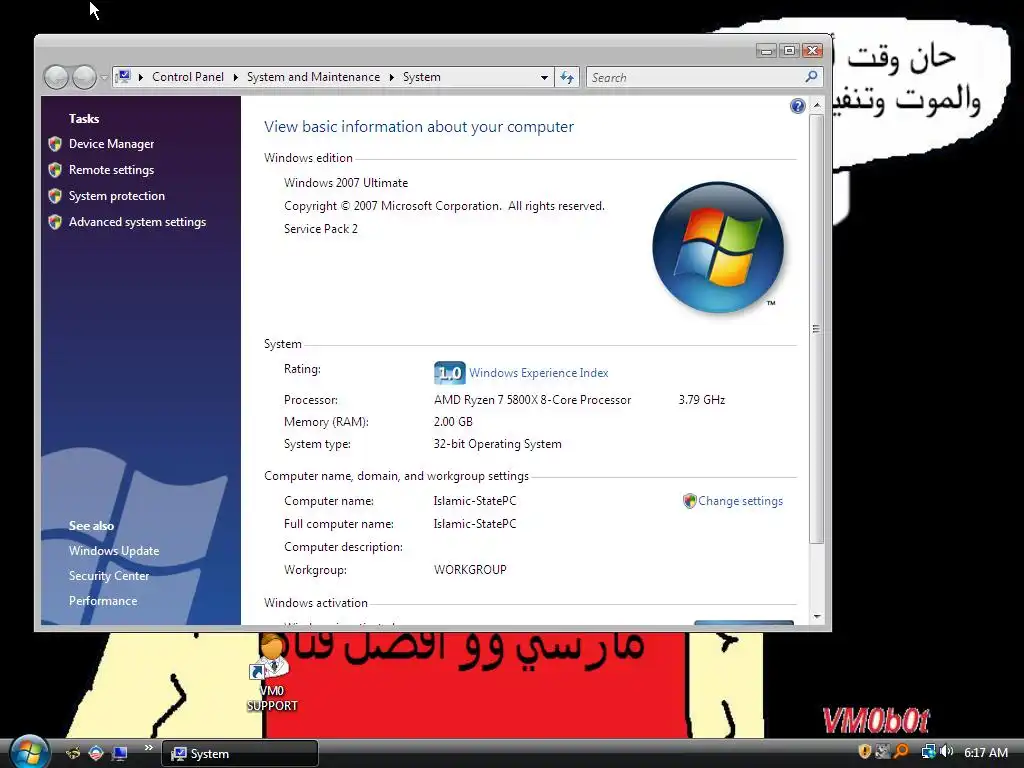Screen dimensions: 1024x768
Task: Click the Refresh button in address bar
Action: (x=567, y=78)
